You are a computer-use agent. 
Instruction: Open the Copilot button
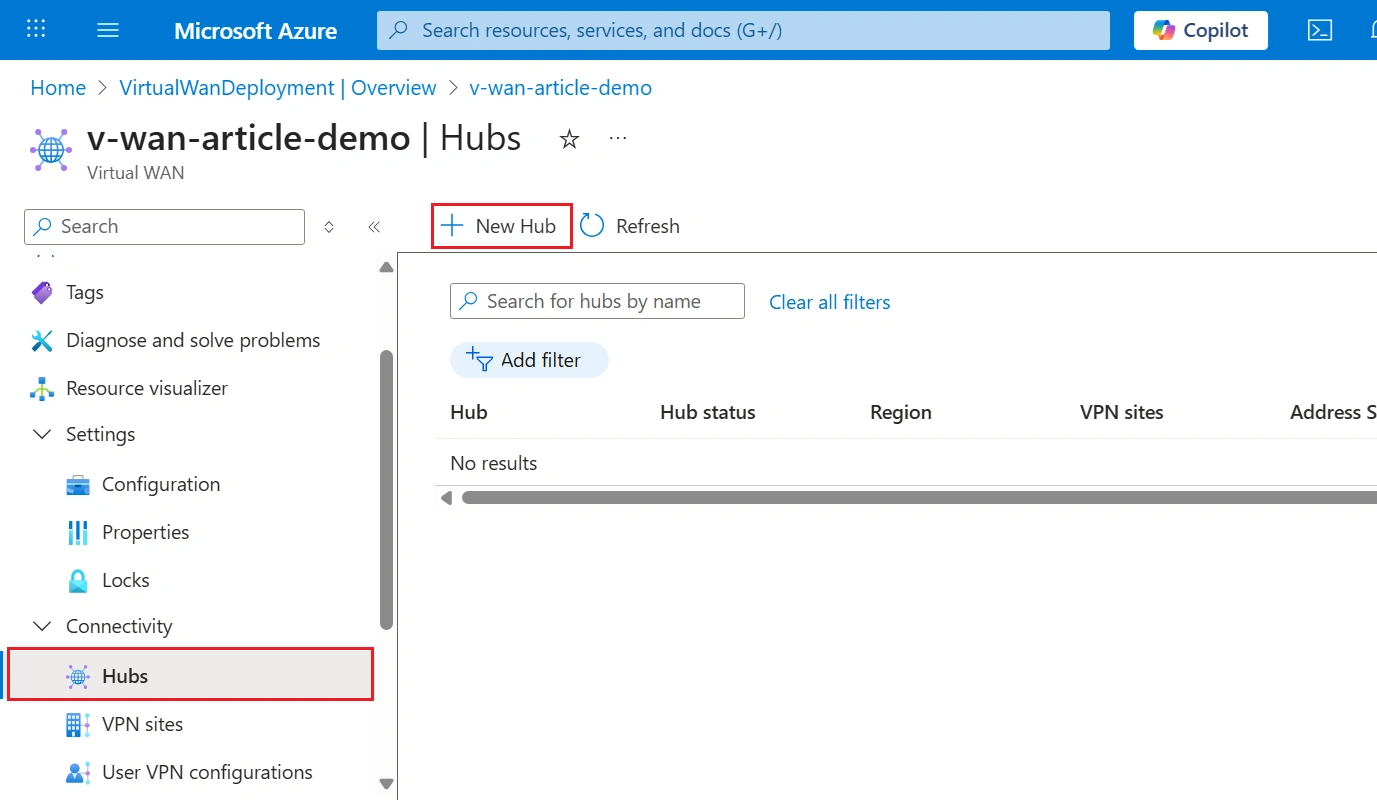coord(1200,30)
